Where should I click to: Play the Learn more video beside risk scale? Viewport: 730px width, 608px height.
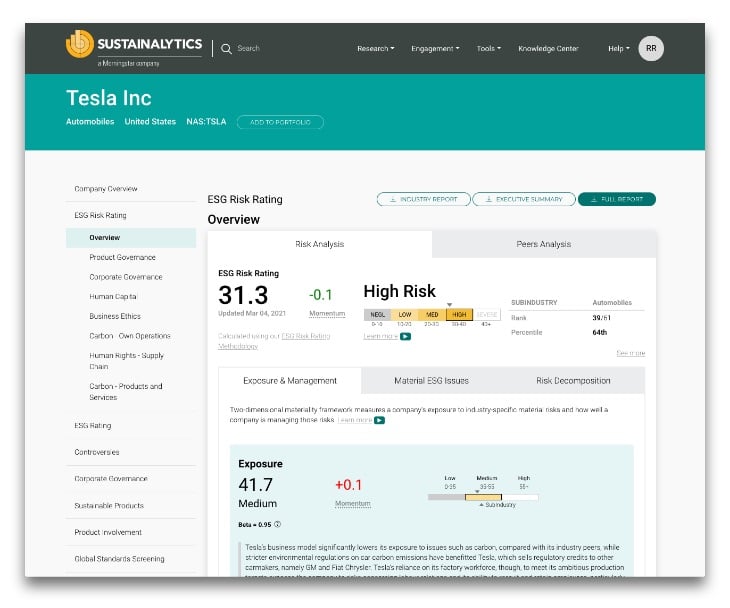[406, 336]
